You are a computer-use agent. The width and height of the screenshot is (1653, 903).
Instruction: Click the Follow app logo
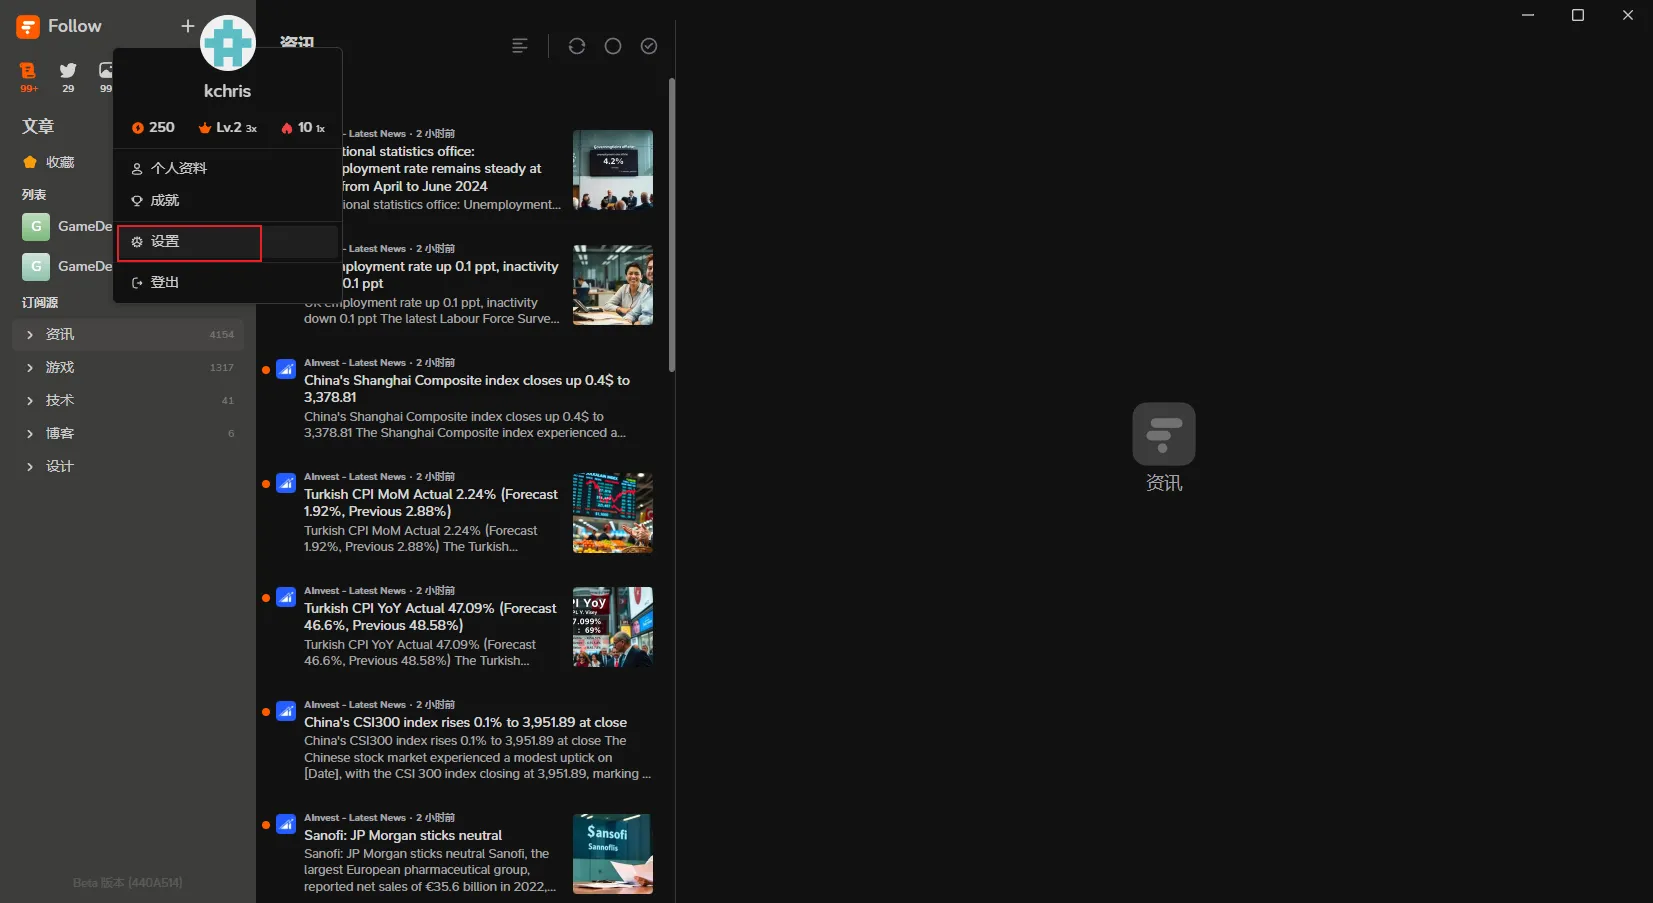tap(28, 27)
